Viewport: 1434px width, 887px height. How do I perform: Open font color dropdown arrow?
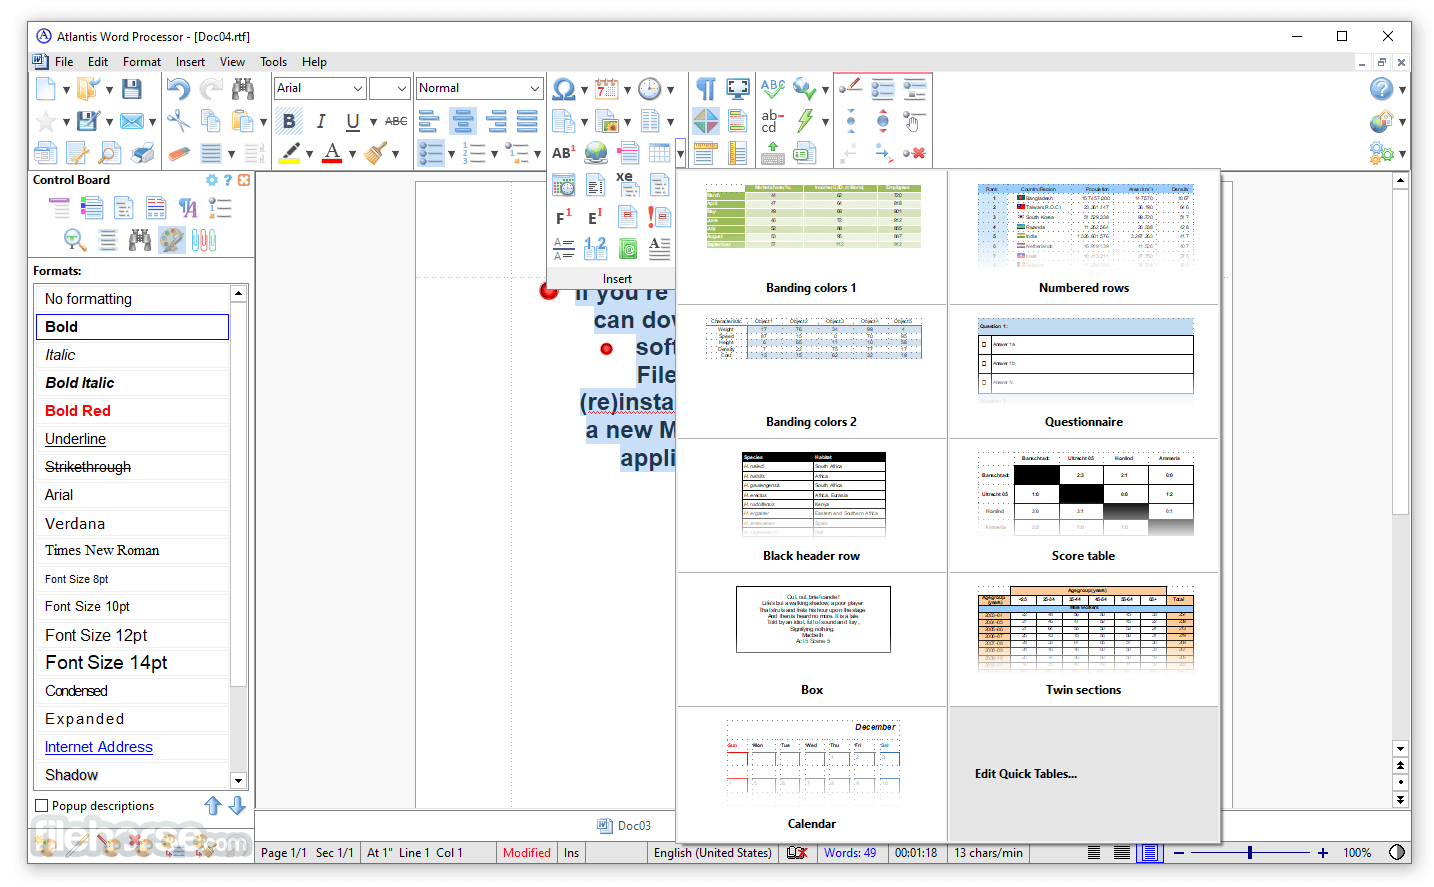(352, 154)
